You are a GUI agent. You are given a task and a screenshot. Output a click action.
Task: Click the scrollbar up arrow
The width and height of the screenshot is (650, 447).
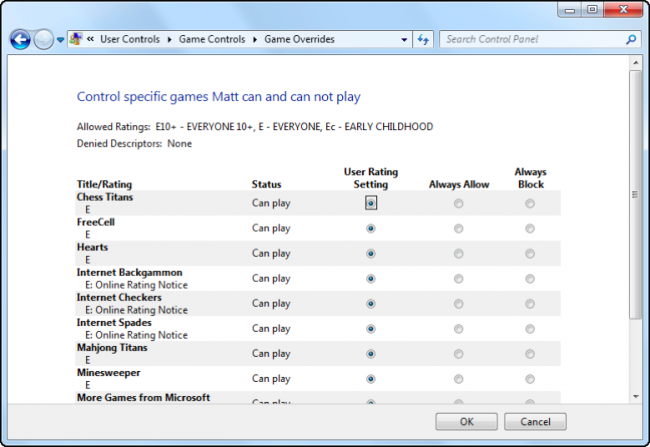pyautogui.click(x=635, y=63)
